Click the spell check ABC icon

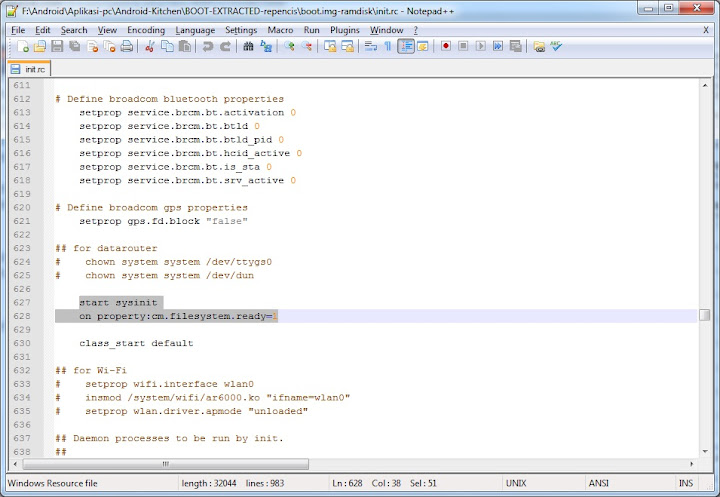[555, 46]
